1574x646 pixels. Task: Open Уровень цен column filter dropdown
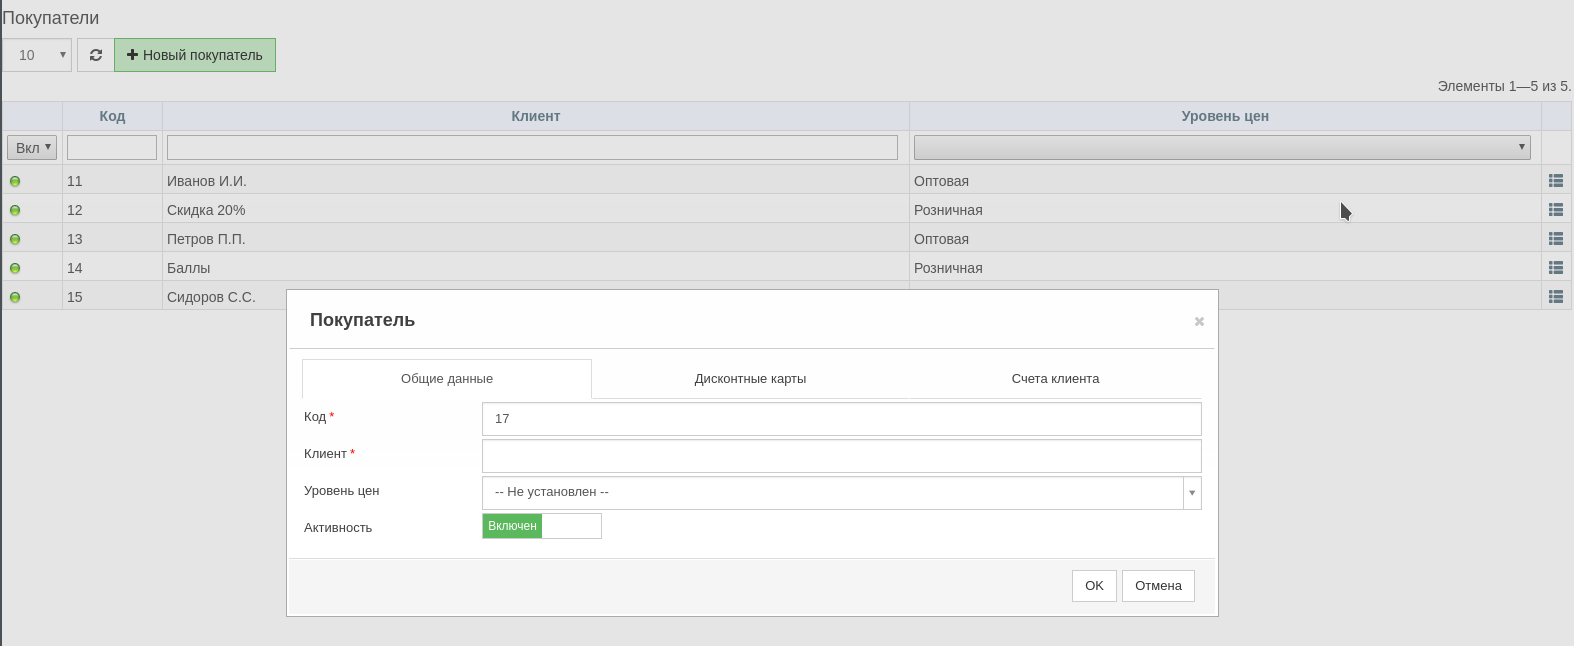1222,147
